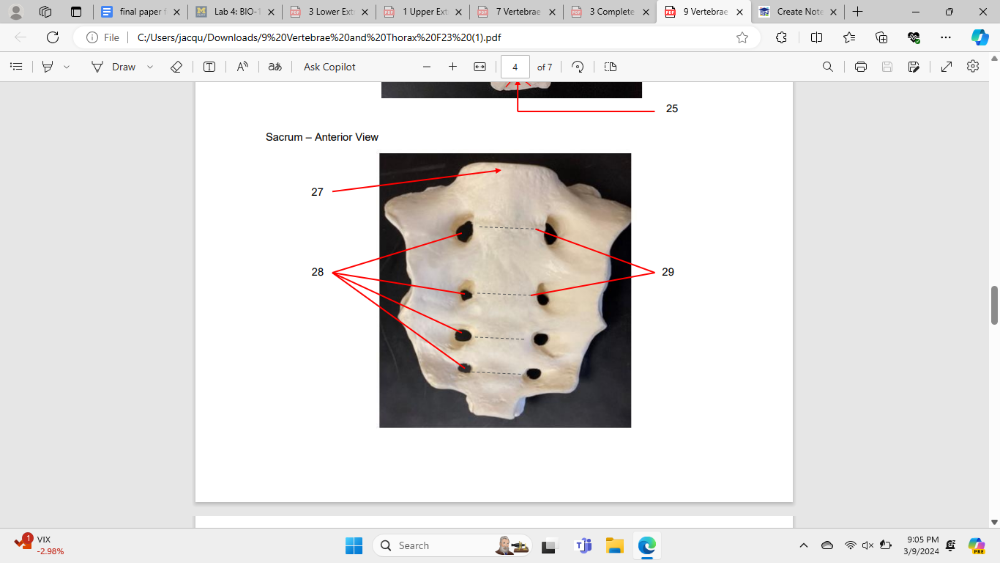Open the PDF find search icon
Image resolution: width=1000 pixels, height=563 pixels.
(x=827, y=67)
